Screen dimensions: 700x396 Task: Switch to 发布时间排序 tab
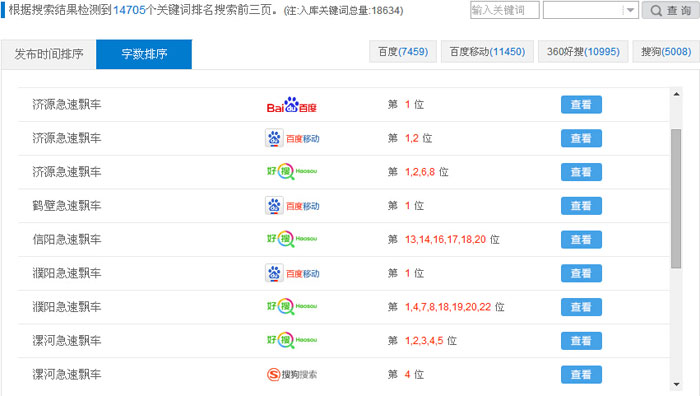point(49,54)
